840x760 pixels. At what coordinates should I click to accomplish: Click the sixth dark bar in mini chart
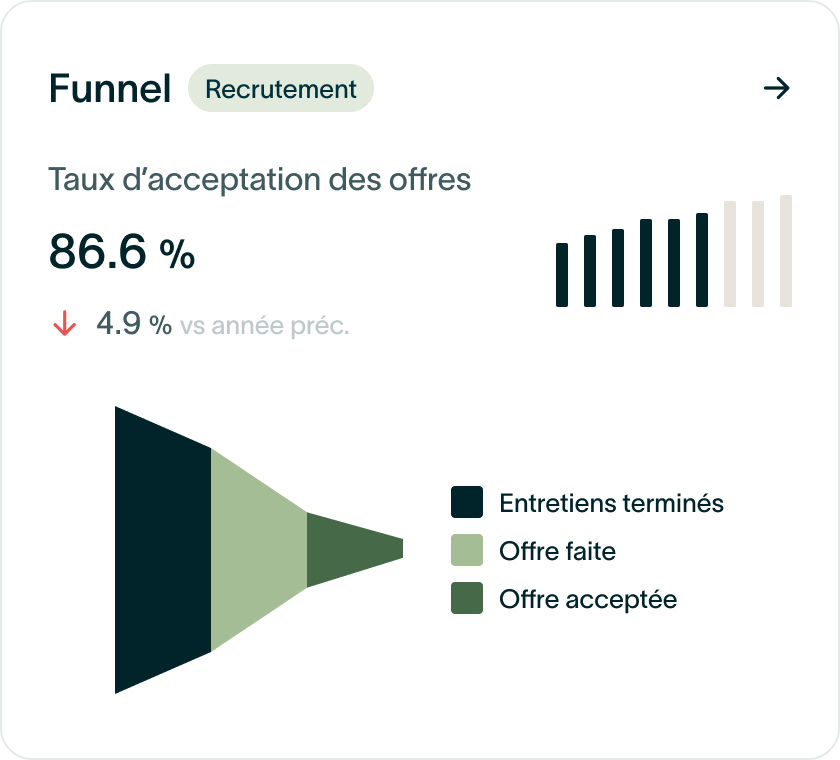click(x=702, y=260)
